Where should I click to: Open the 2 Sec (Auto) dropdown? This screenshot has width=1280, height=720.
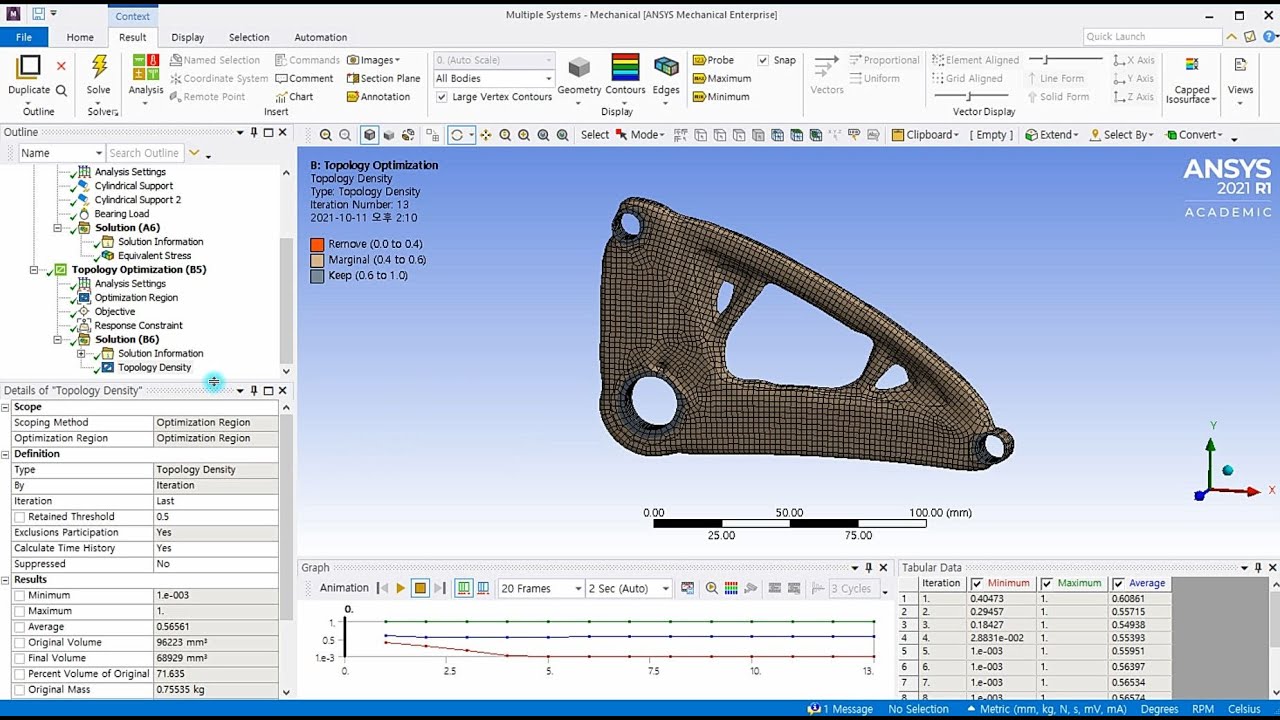click(x=627, y=588)
